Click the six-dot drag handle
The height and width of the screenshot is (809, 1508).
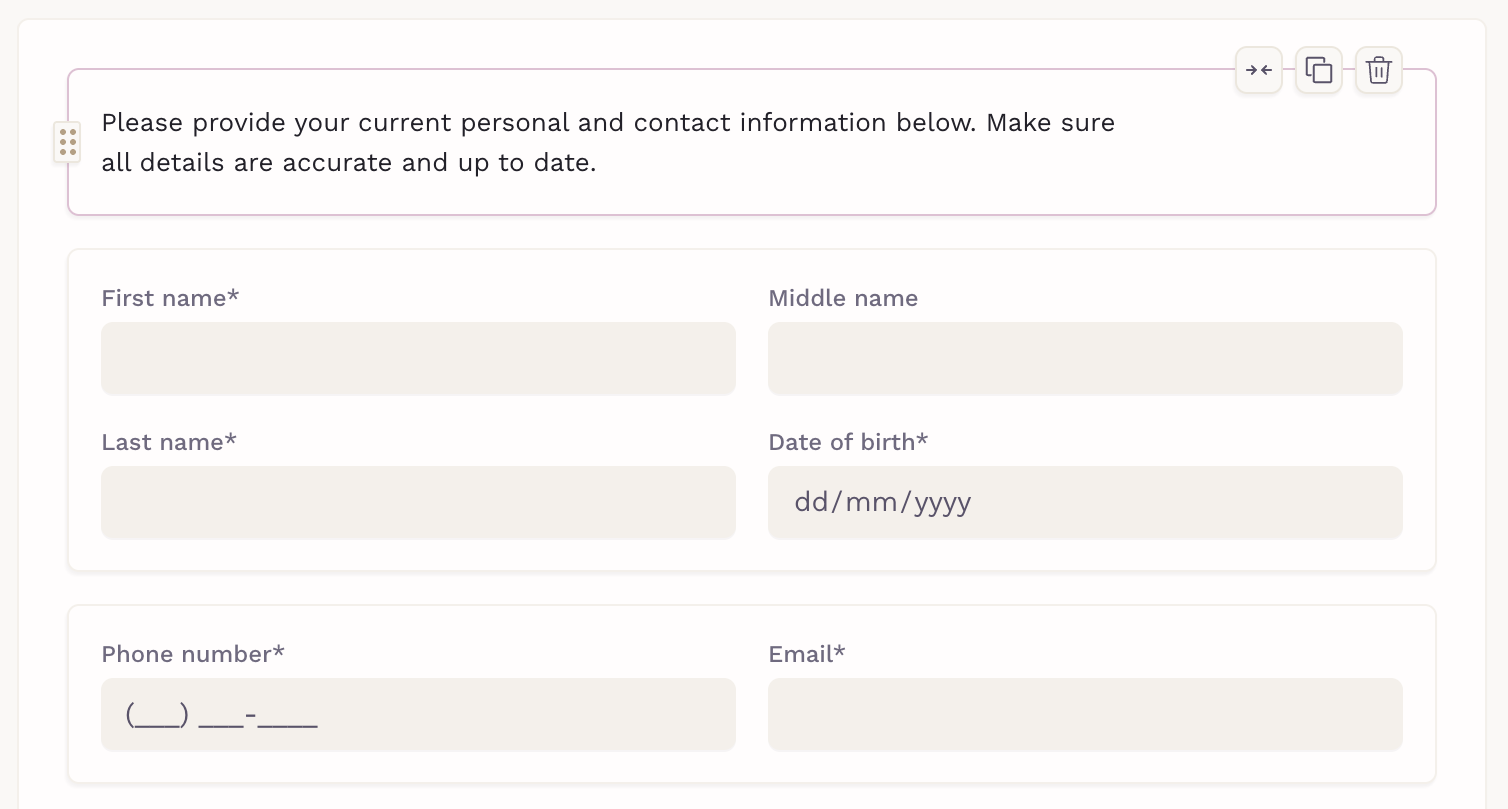pos(67,142)
